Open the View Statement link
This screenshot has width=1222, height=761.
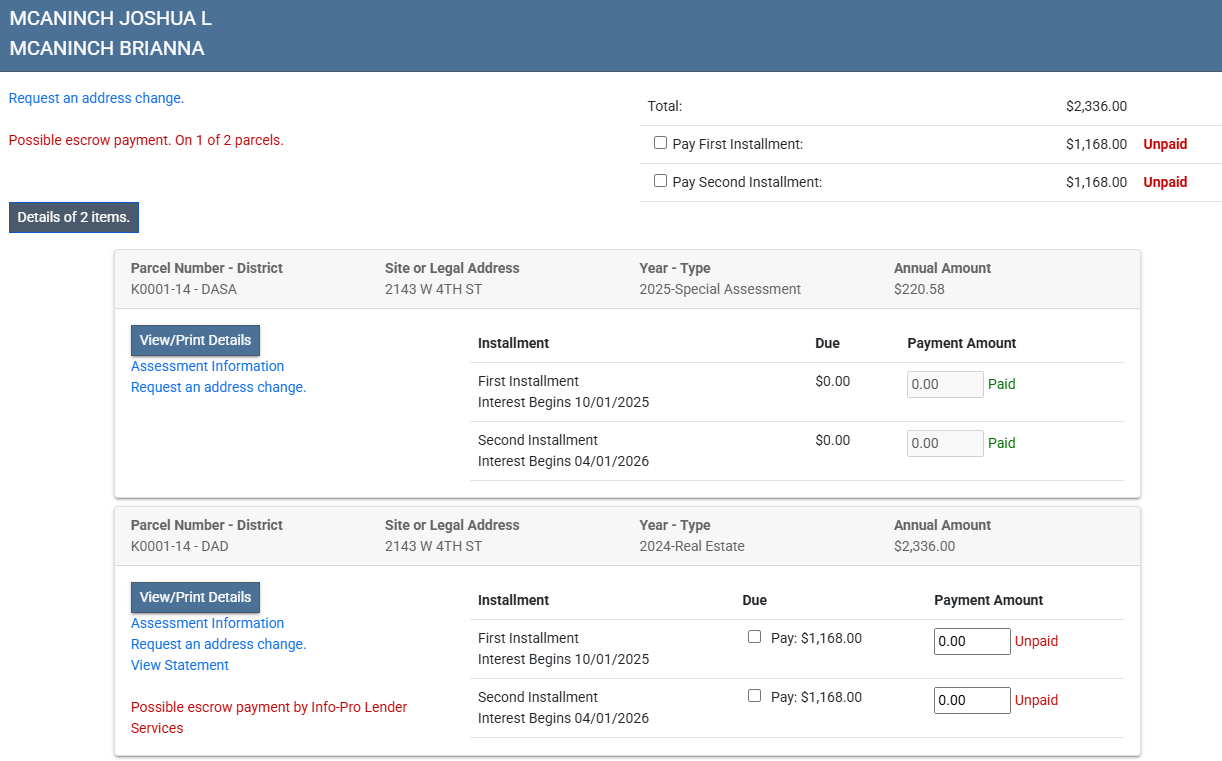[x=180, y=665]
